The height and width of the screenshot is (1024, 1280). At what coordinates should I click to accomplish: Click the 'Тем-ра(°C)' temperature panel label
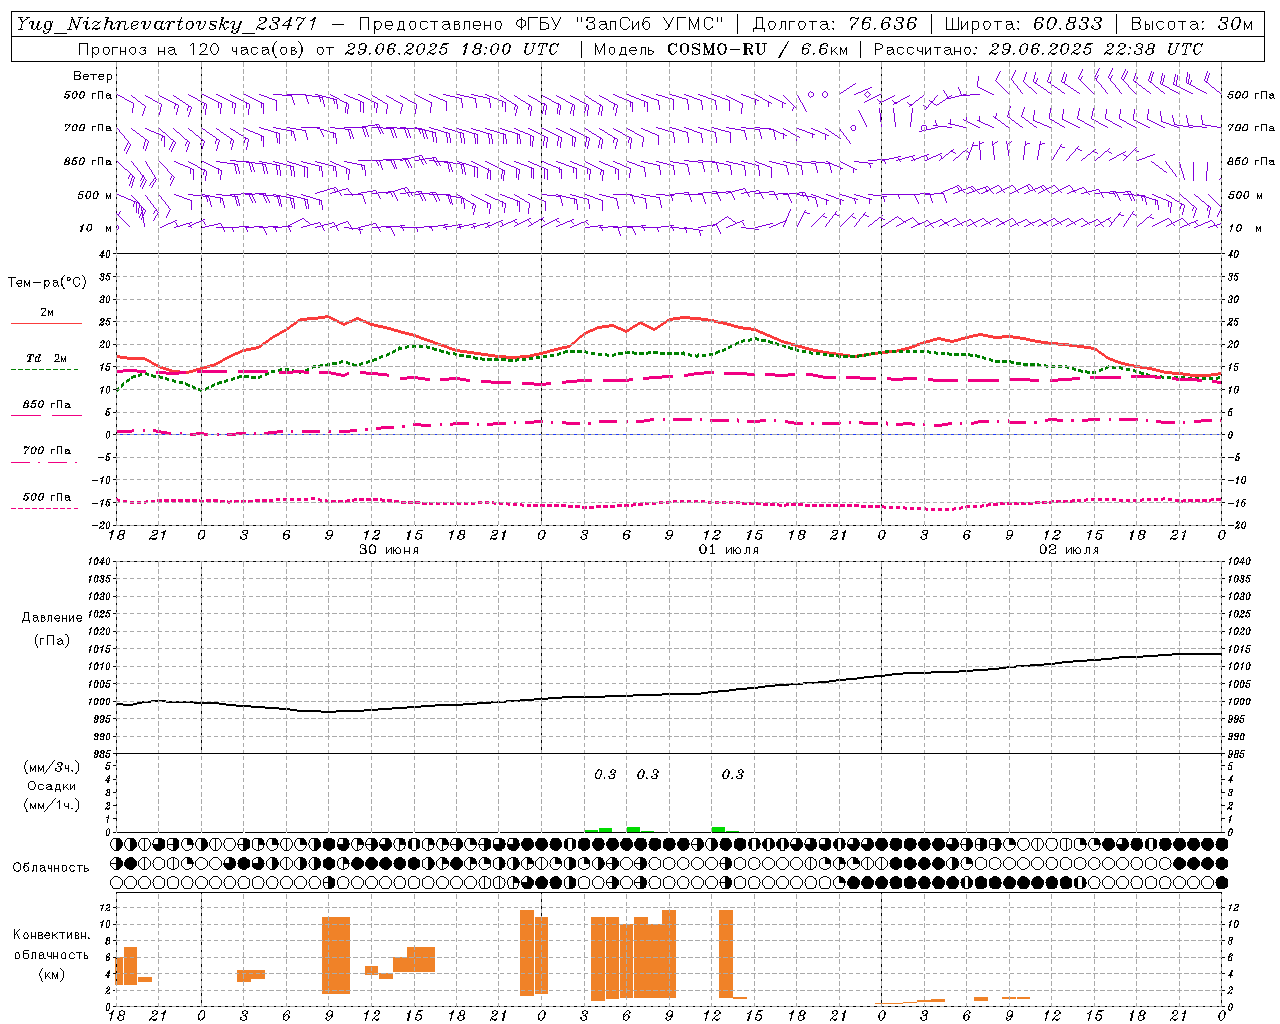tap(47, 282)
